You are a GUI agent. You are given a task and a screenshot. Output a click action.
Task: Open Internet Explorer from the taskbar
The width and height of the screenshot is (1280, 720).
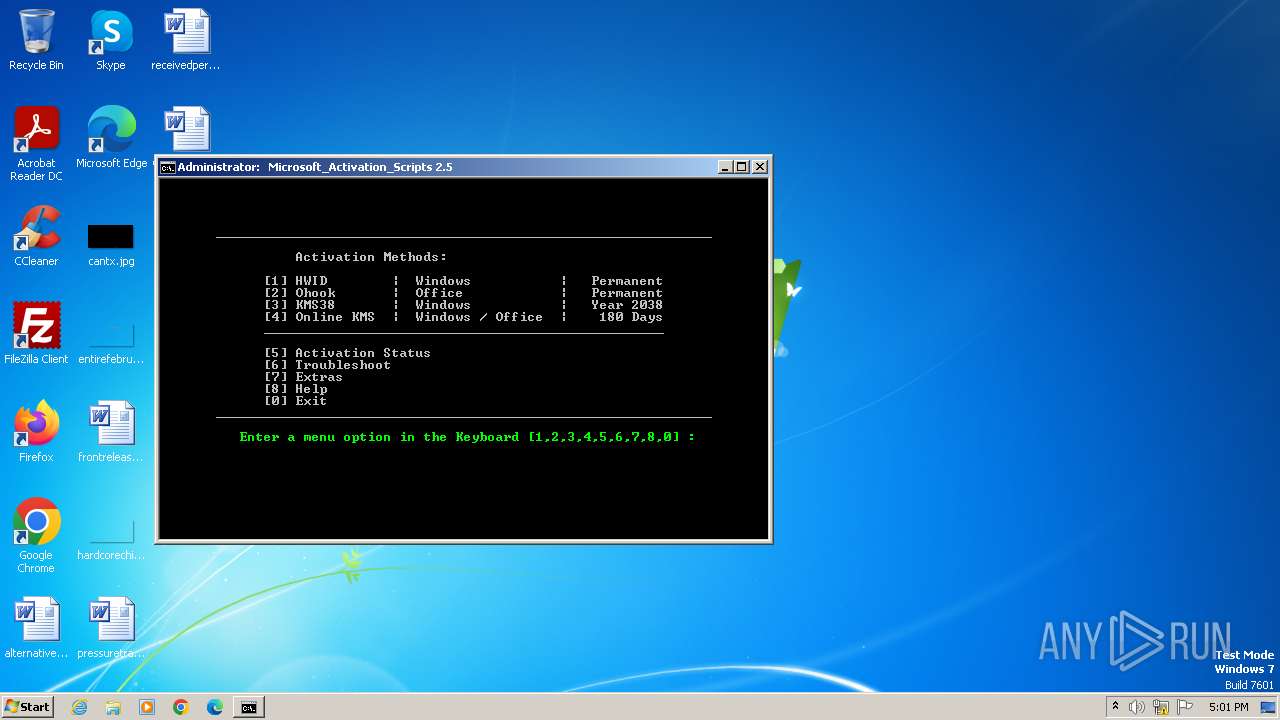pos(79,707)
